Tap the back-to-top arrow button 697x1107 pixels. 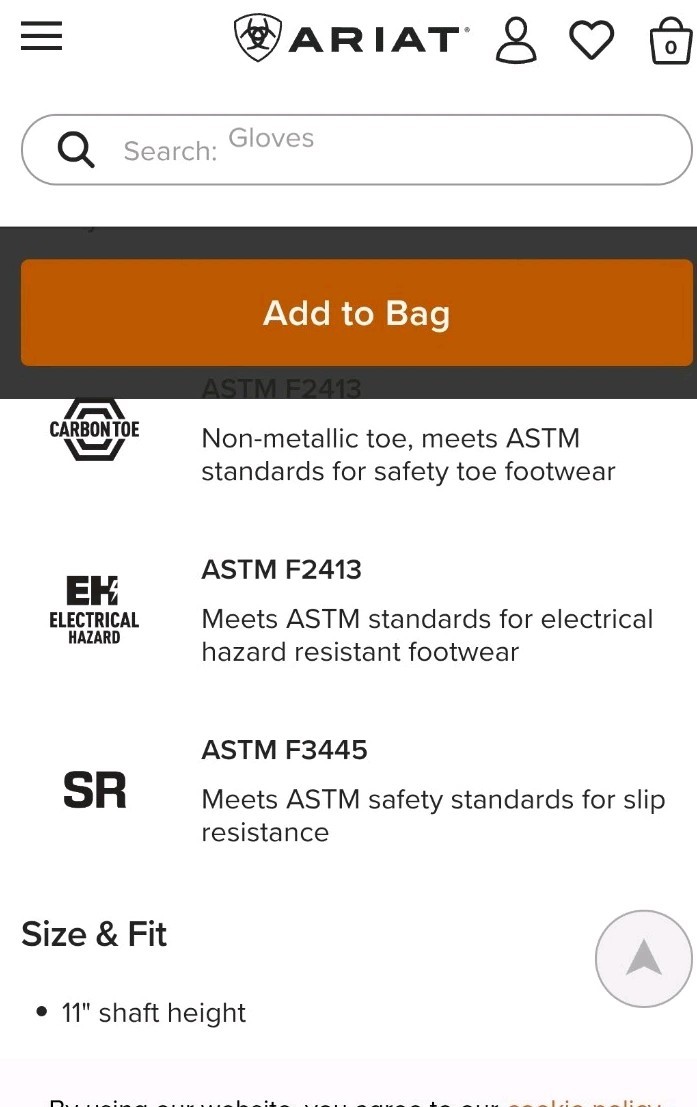pos(643,958)
